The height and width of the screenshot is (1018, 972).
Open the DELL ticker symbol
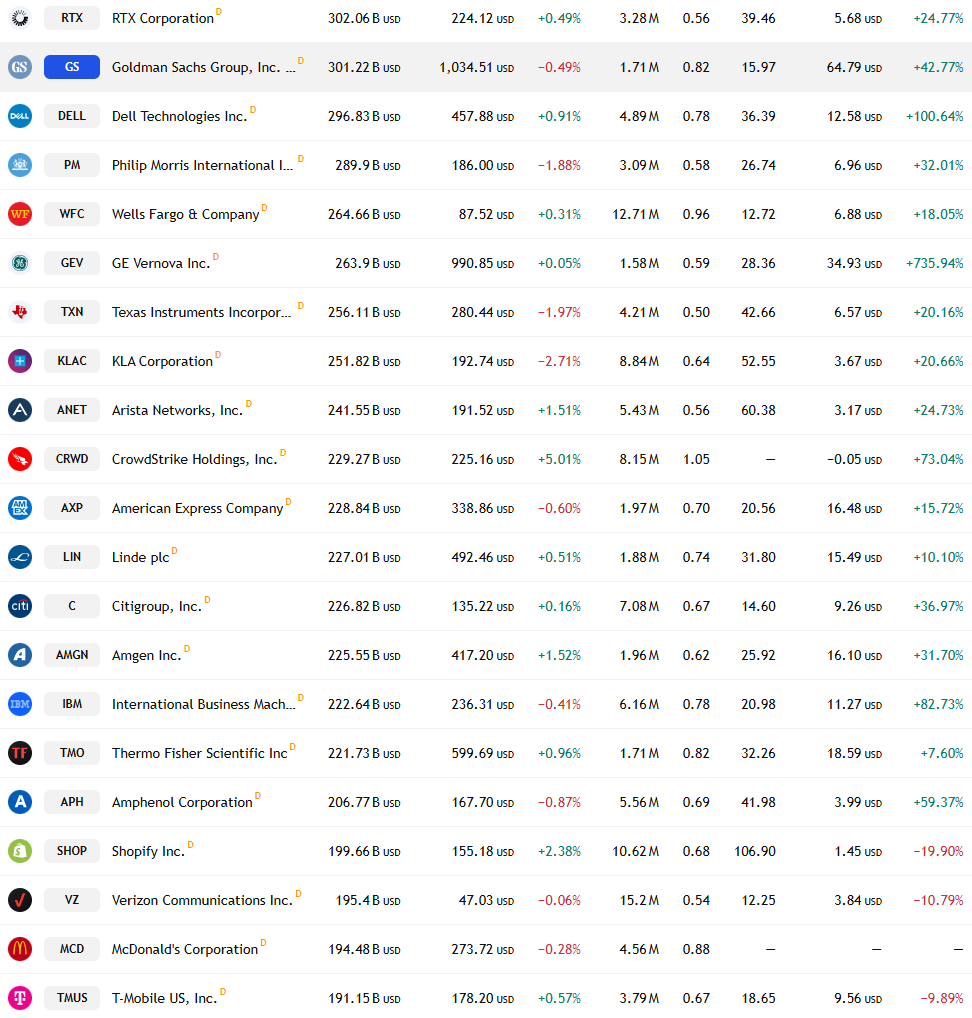tap(72, 116)
